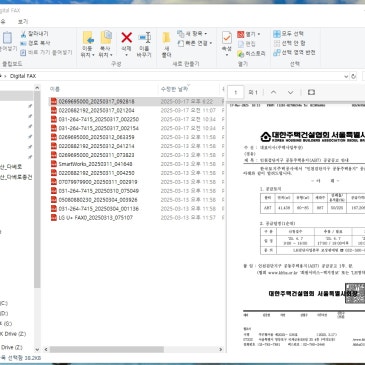The width and height of the screenshot is (365, 365).
Task: Click the horizontal scrollbar under the file list
Action: pyautogui.click(x=107, y=349)
